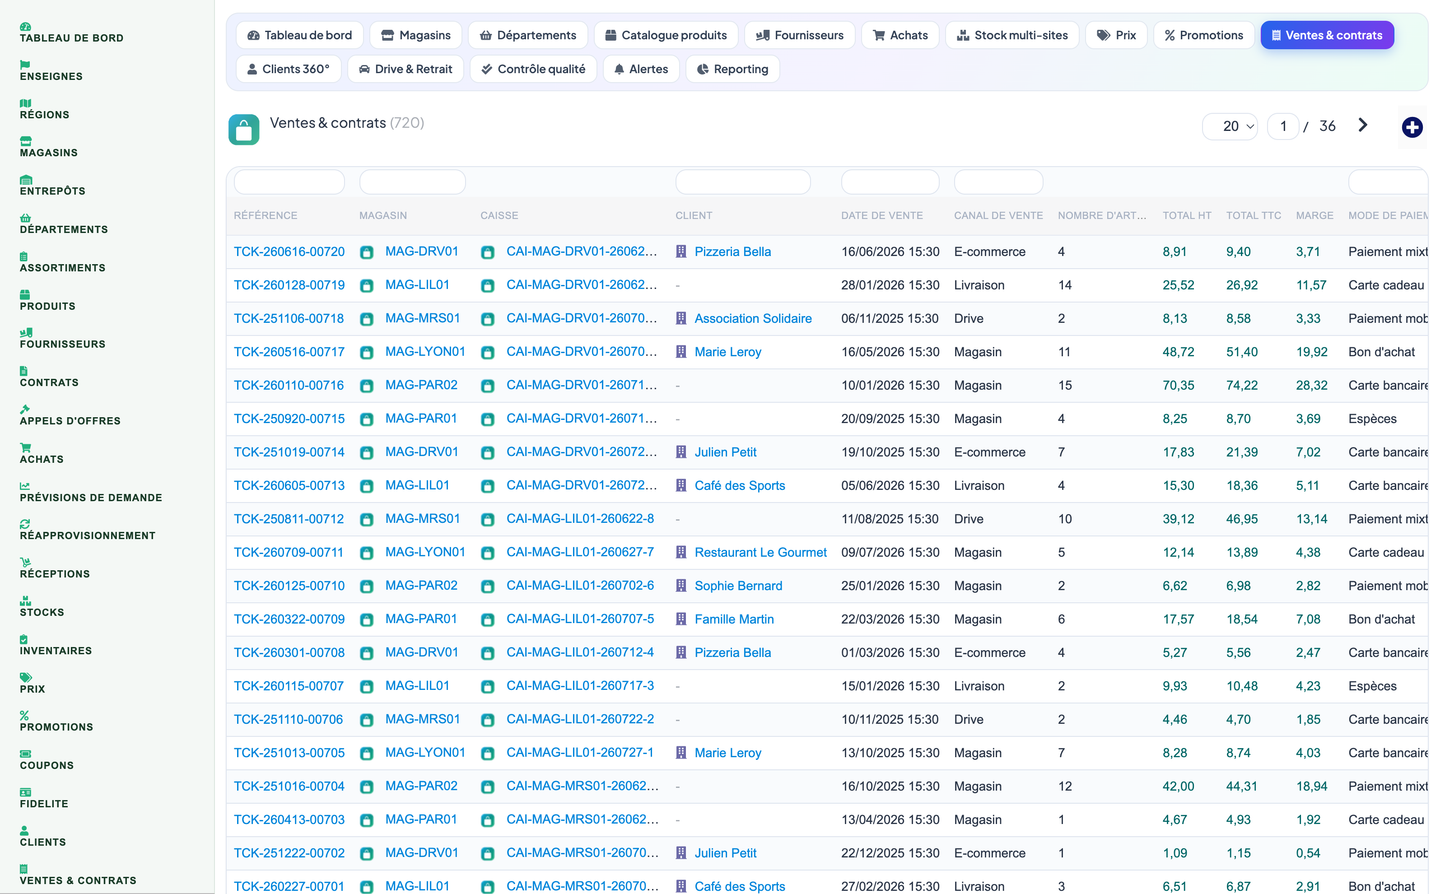Click the page number input
Screen dimensions: 1445x894
1283,126
